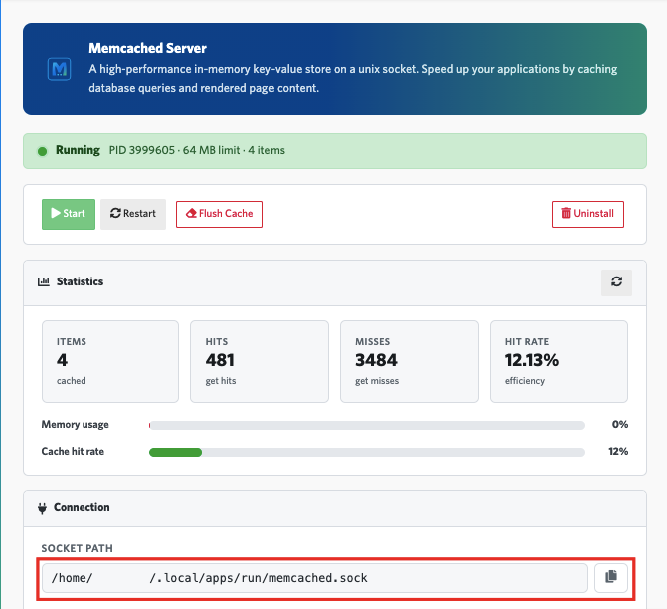Click the 12% cache hit rate value

click(x=618, y=452)
